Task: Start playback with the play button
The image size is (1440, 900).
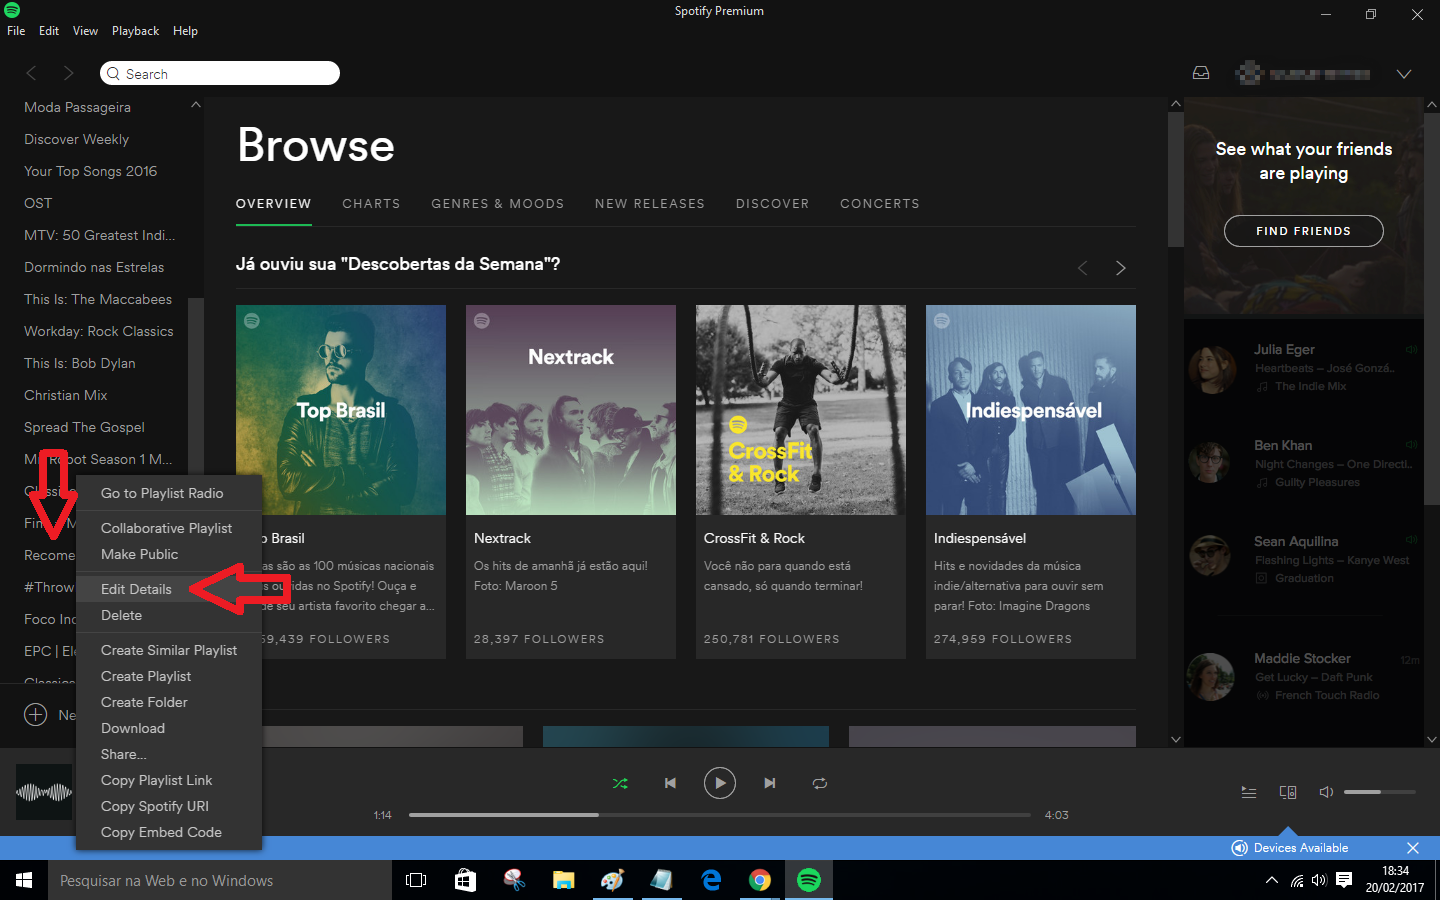Action: click(x=720, y=783)
